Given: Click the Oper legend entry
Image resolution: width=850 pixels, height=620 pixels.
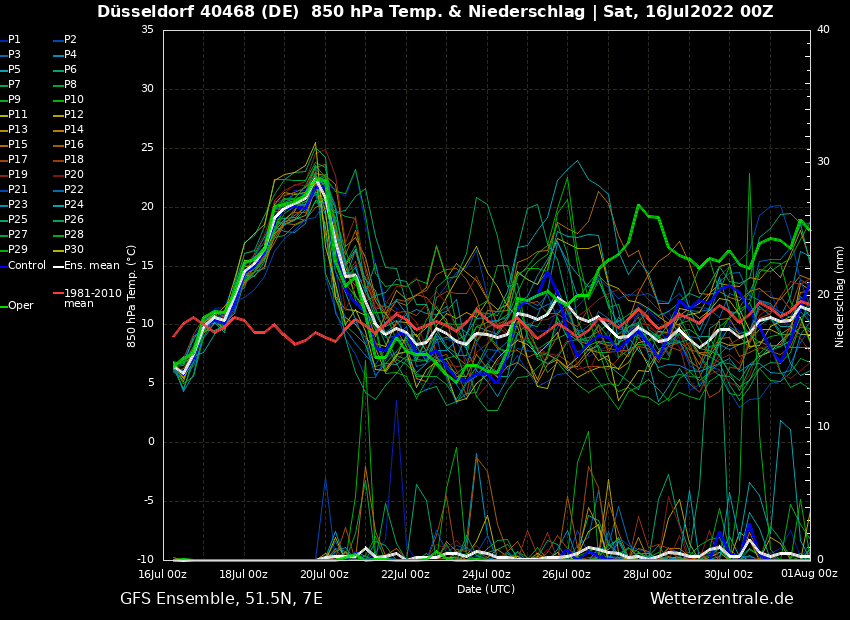Looking at the screenshot, I should click(x=21, y=306).
